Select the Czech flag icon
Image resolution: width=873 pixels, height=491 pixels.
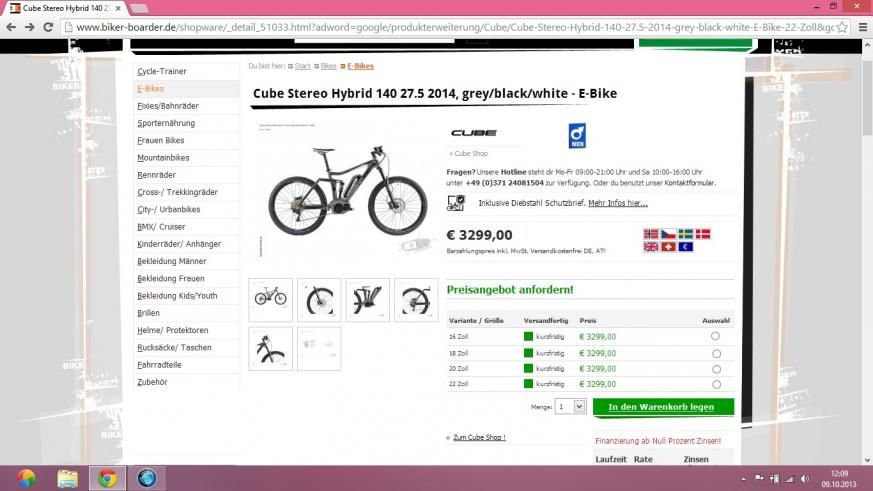click(x=668, y=234)
